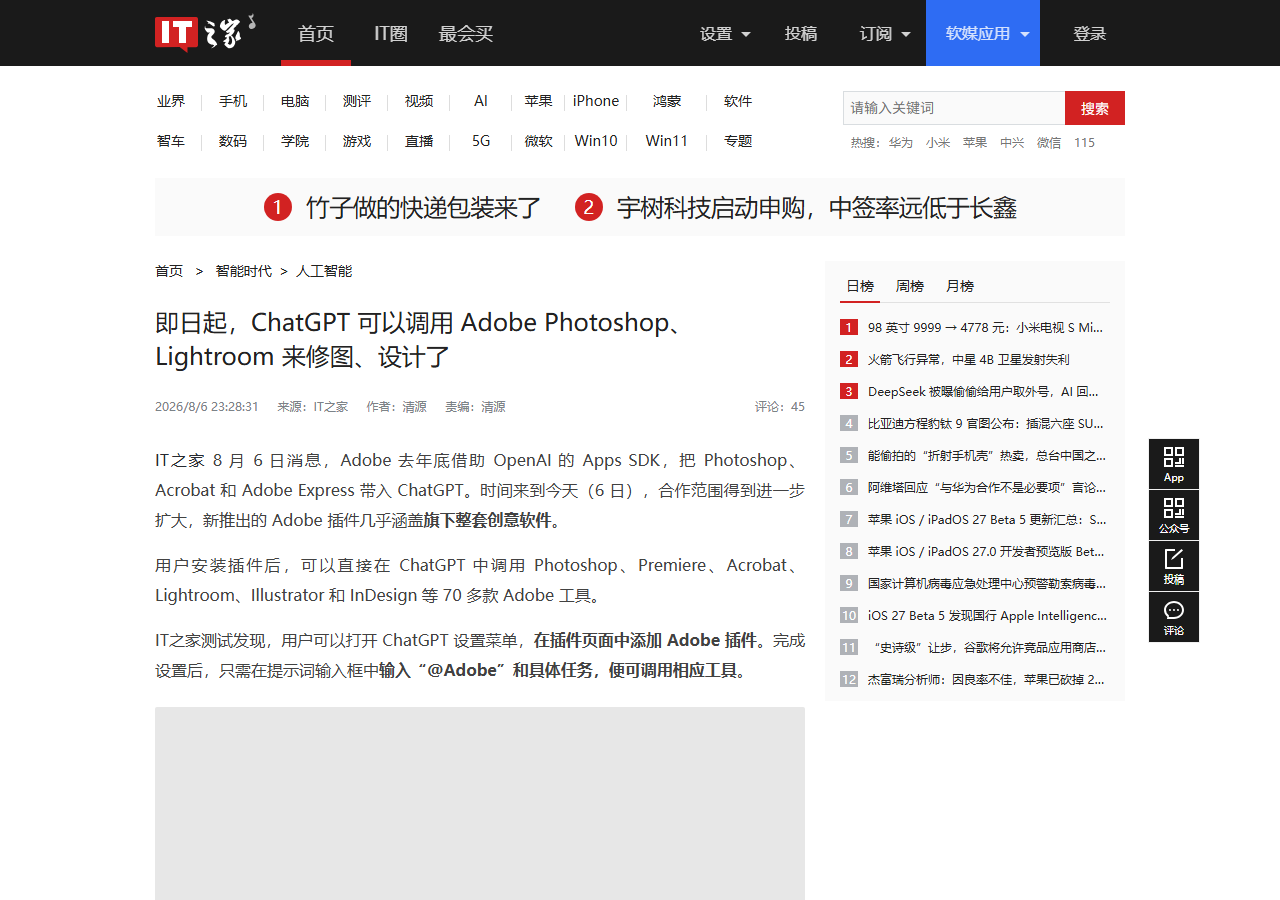Image resolution: width=1280 pixels, height=900 pixels.
Task: Open the 苹果 category
Action: pyautogui.click(x=539, y=101)
